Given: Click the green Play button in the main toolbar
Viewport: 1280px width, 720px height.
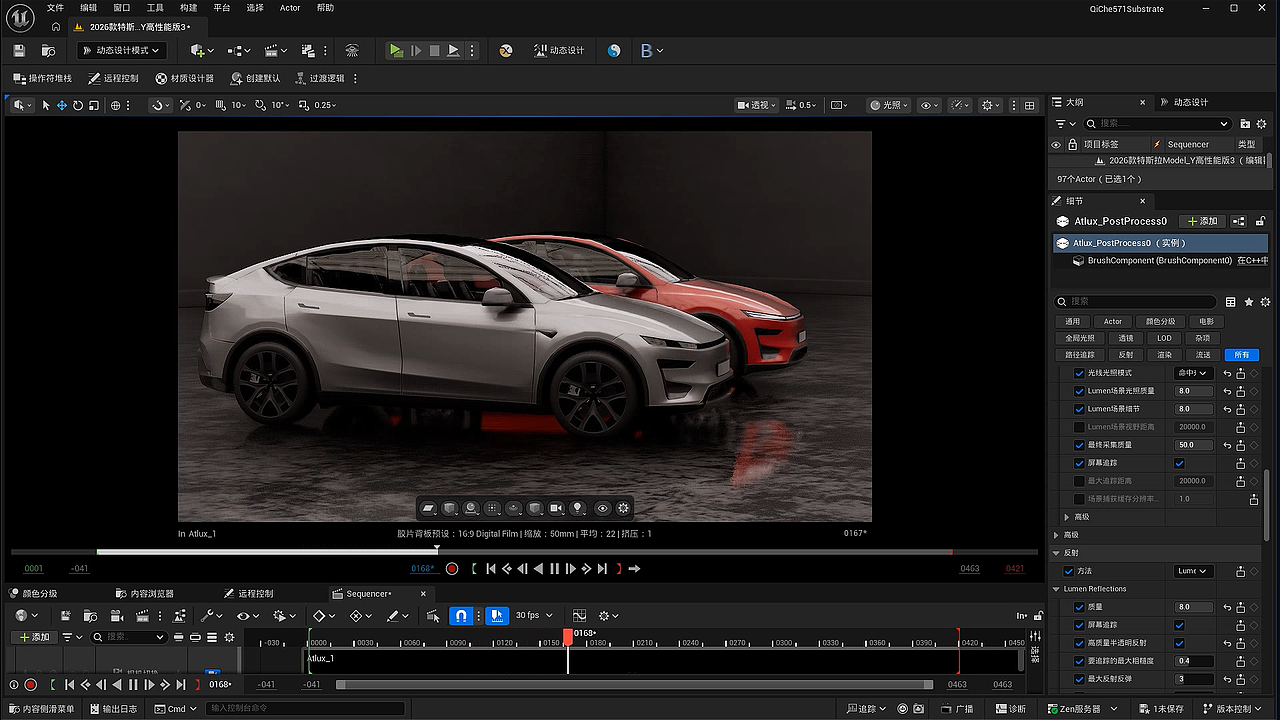Looking at the screenshot, I should tap(396, 50).
